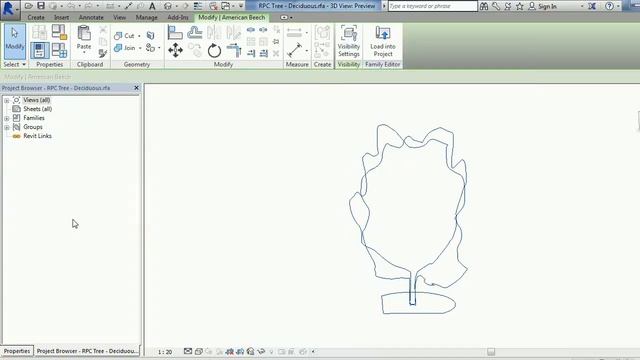Click the Paste clipboard icon
The image size is (640, 360).
coord(84,33)
